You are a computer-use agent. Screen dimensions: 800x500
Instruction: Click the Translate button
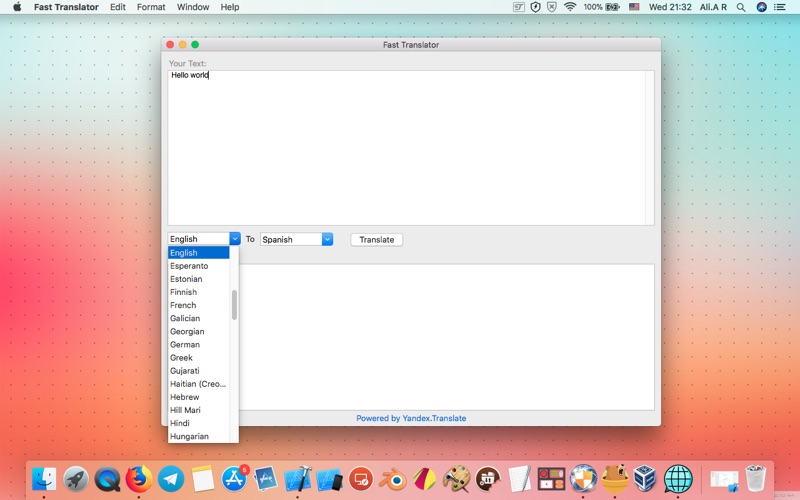(377, 239)
